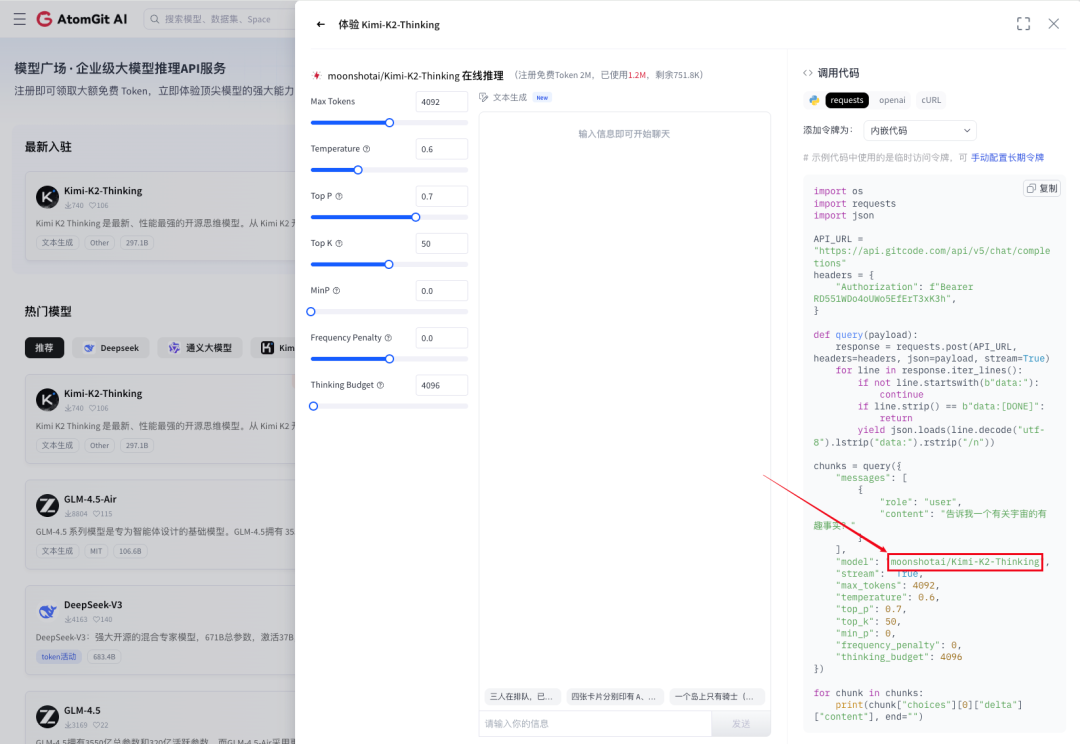
Task: Click the 文本生成 edit icon
Action: 484,98
